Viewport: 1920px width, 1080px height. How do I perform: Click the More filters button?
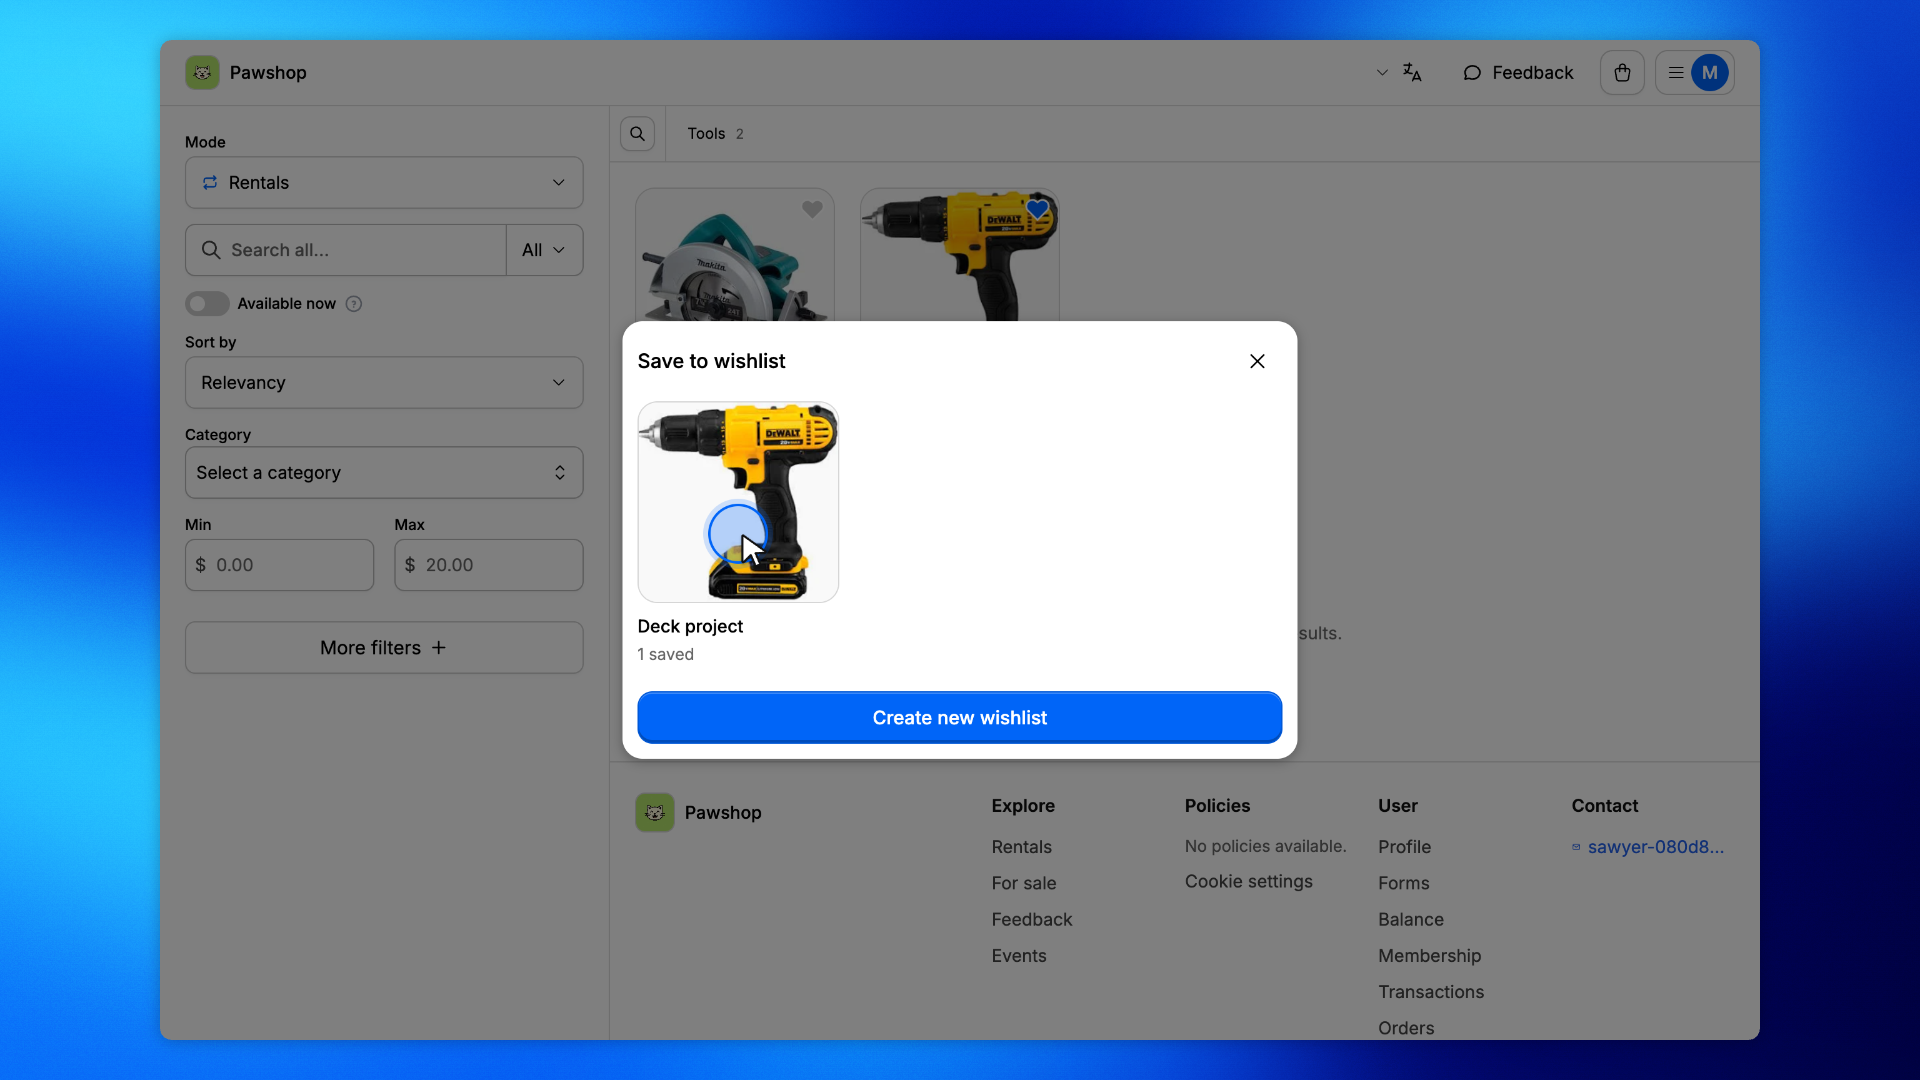(x=384, y=648)
